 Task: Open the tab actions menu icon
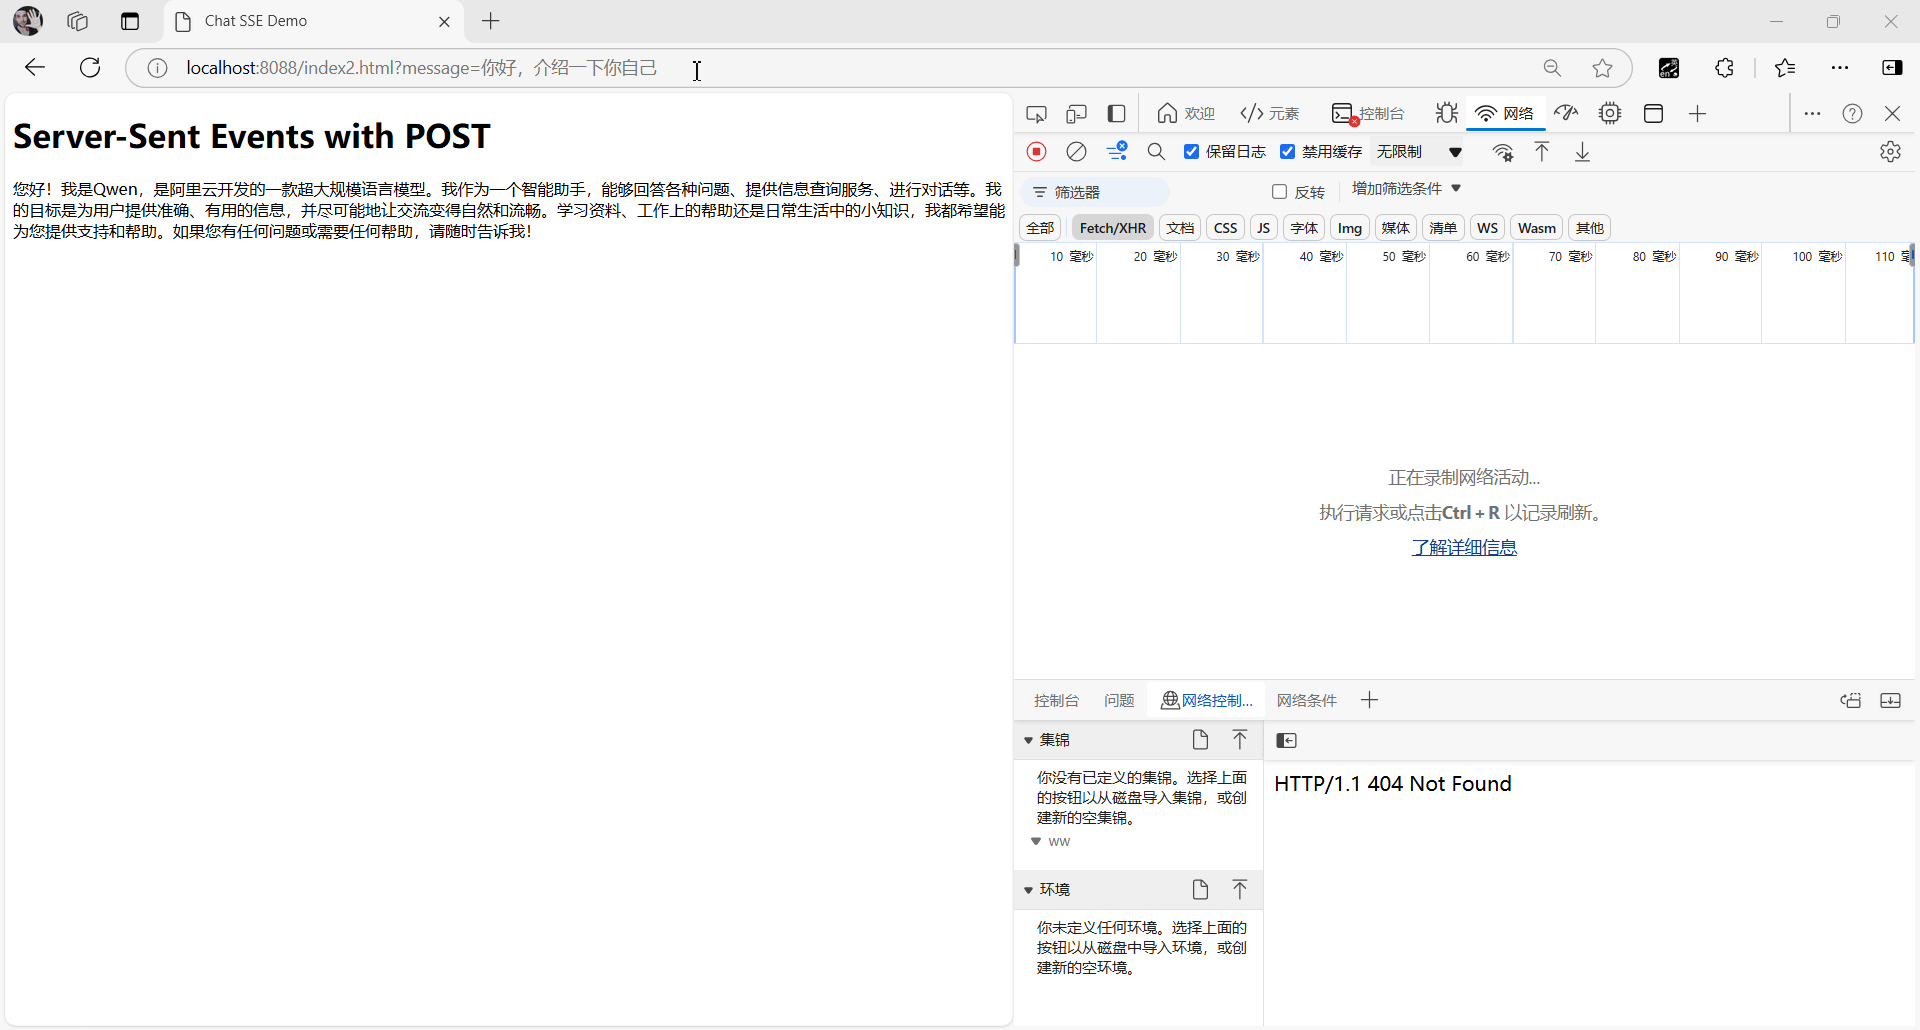130,21
